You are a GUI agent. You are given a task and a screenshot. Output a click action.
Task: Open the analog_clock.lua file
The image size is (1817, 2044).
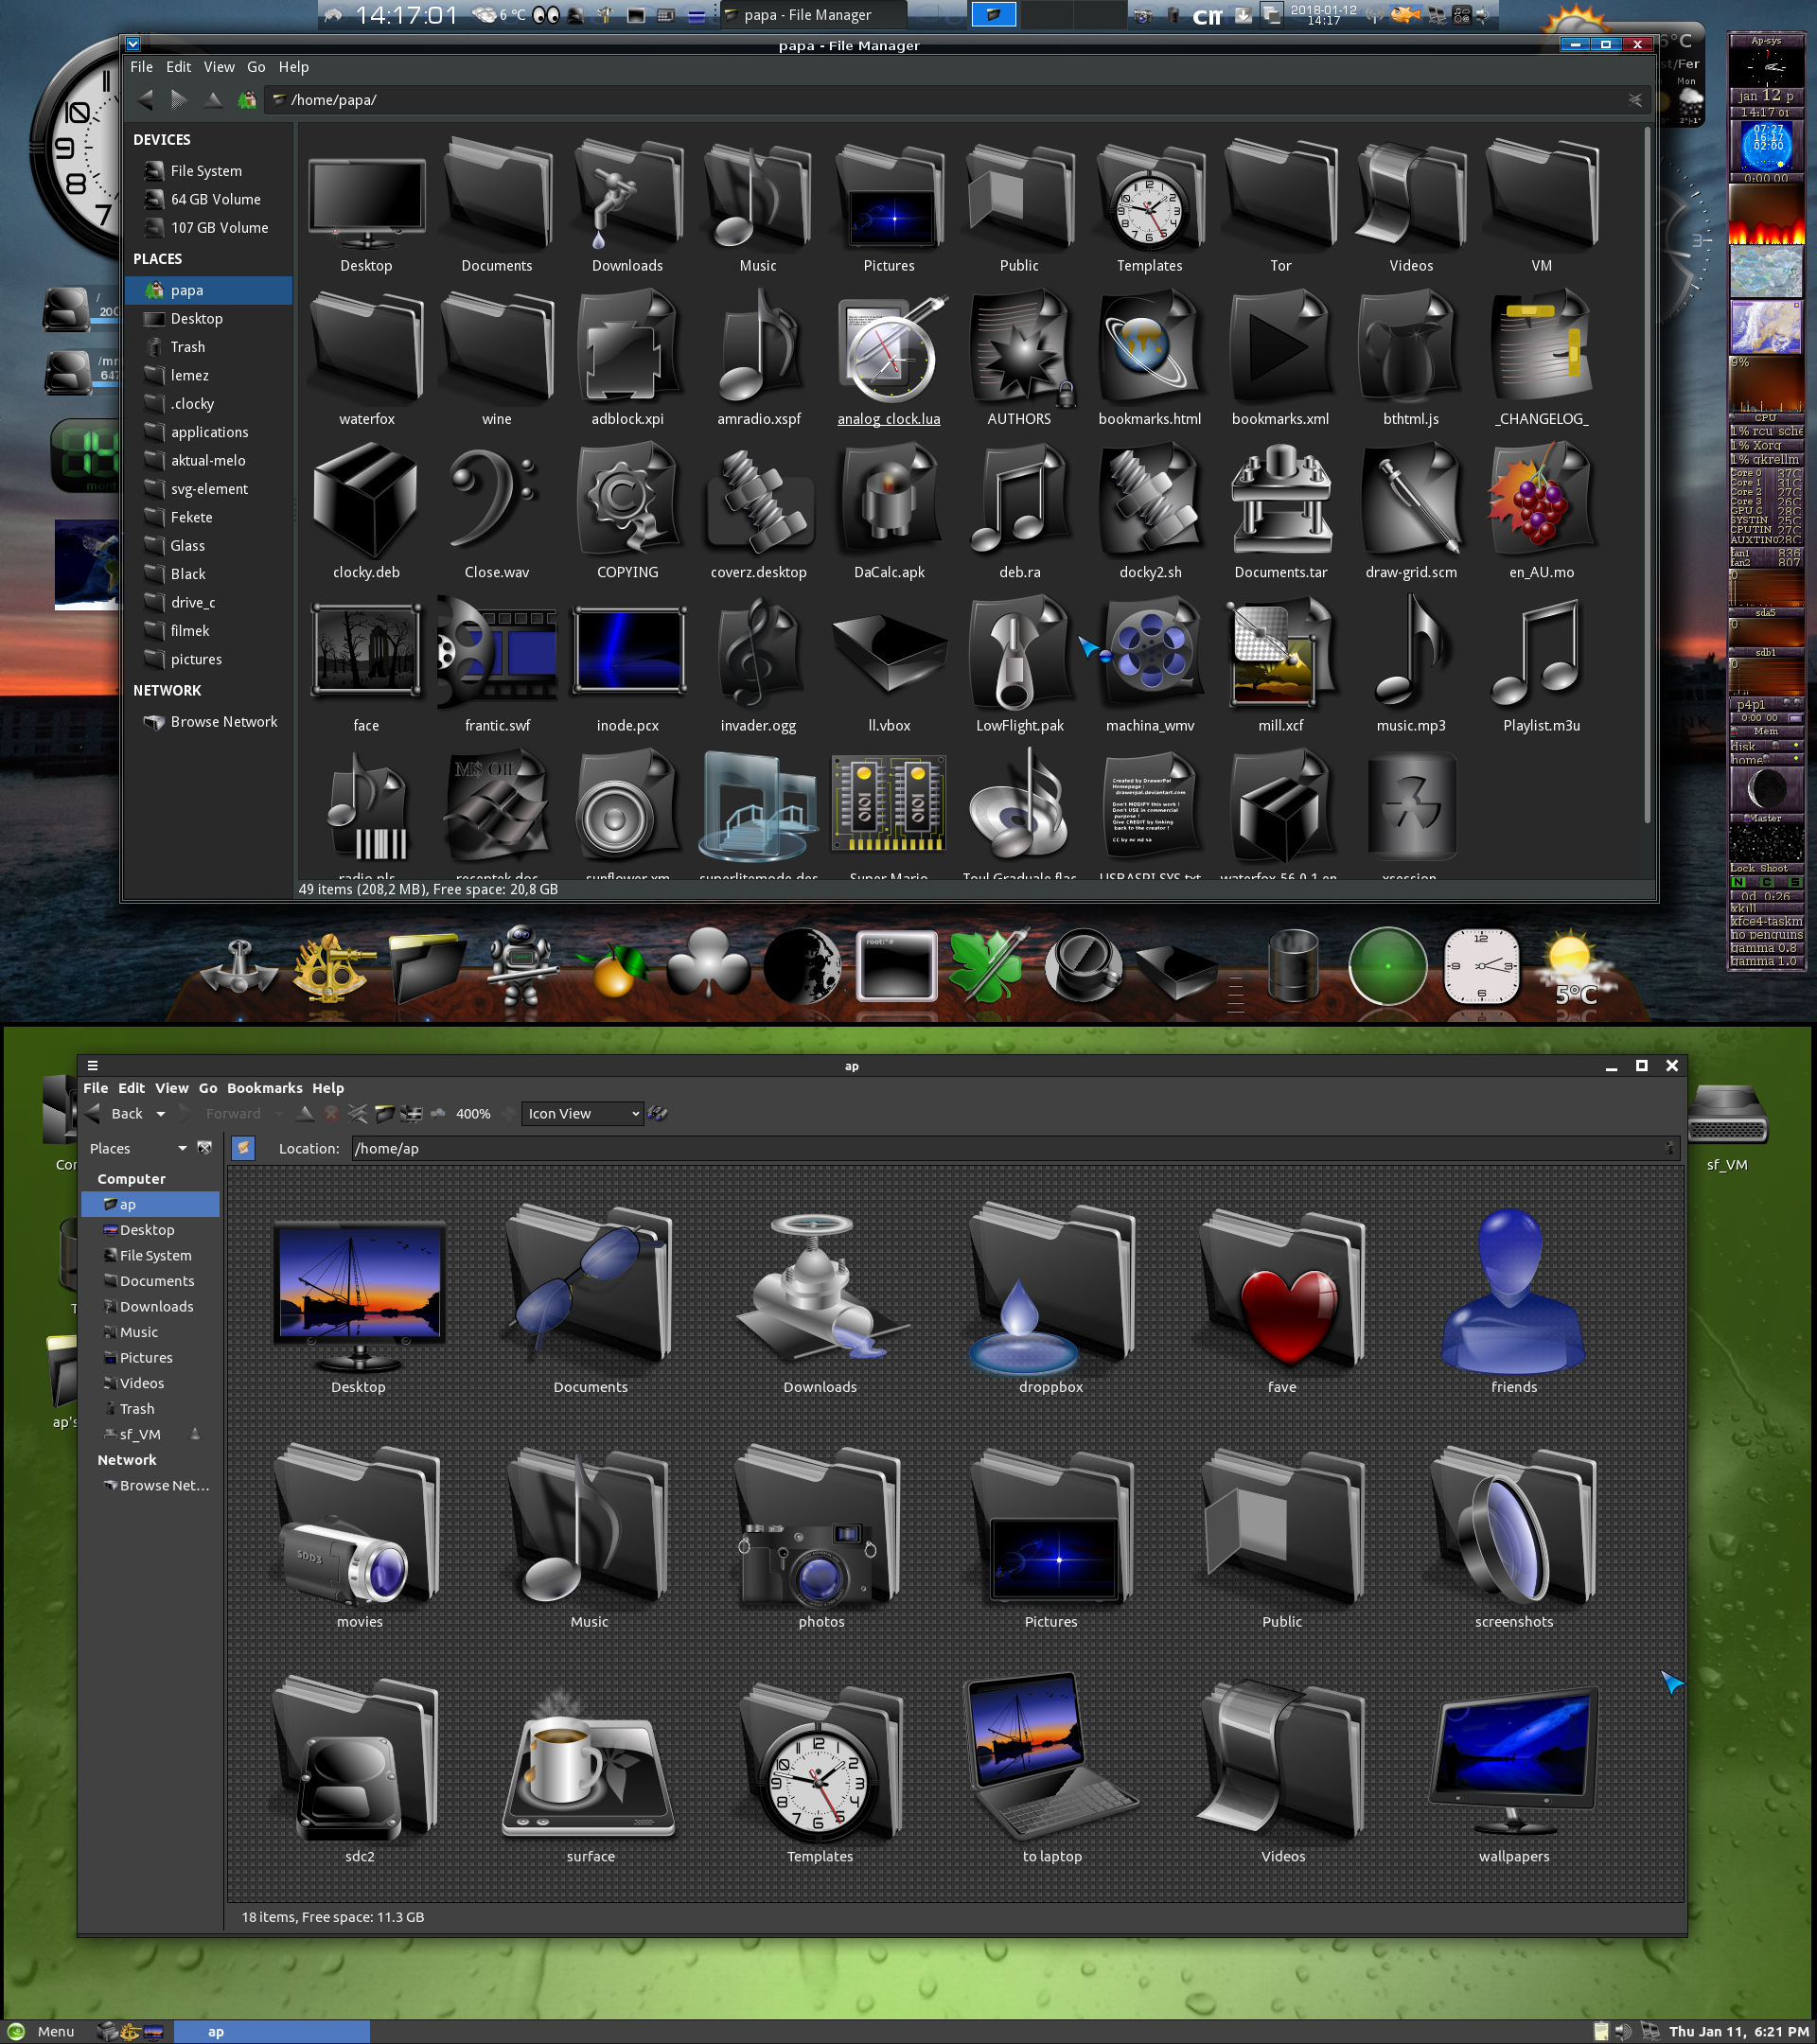[x=888, y=360]
